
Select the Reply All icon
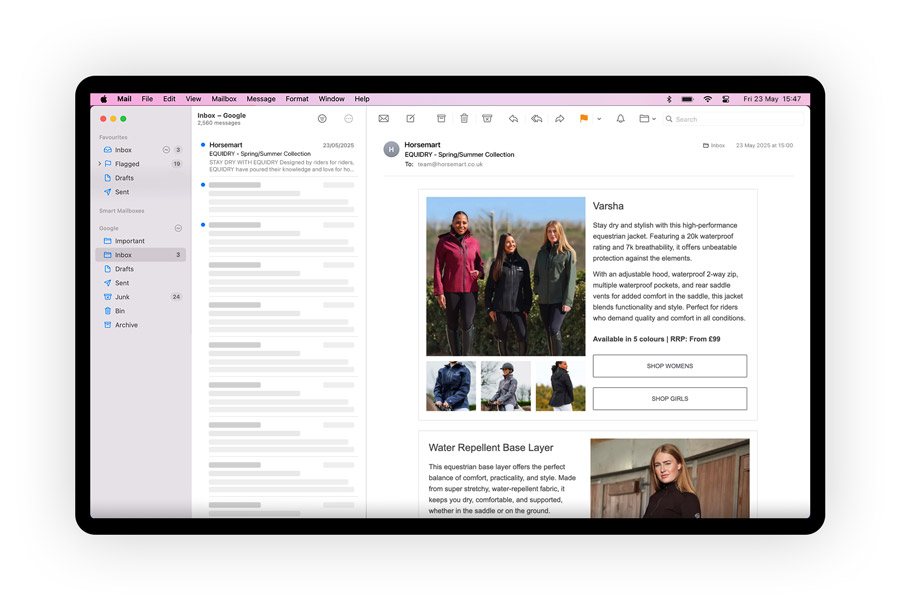(536, 118)
